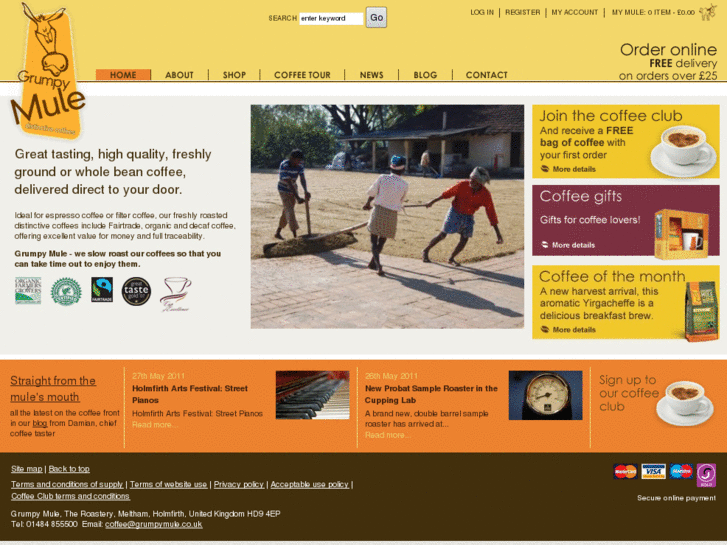
Task: Open Terms of website use
Action: (x=168, y=484)
